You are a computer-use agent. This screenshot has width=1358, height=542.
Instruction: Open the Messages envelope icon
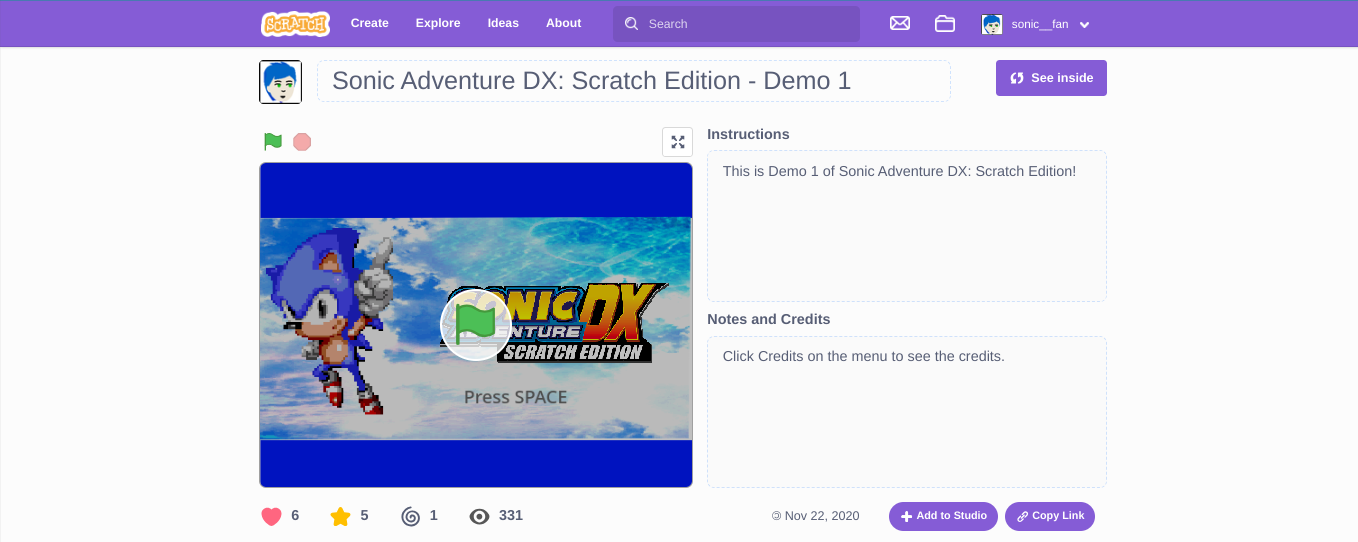(x=900, y=24)
